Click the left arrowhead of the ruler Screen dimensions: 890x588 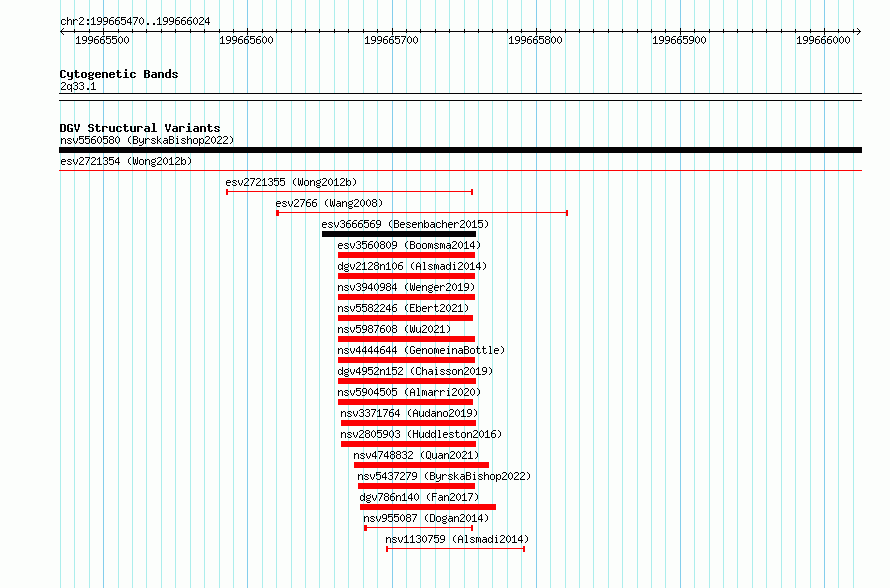62,32
